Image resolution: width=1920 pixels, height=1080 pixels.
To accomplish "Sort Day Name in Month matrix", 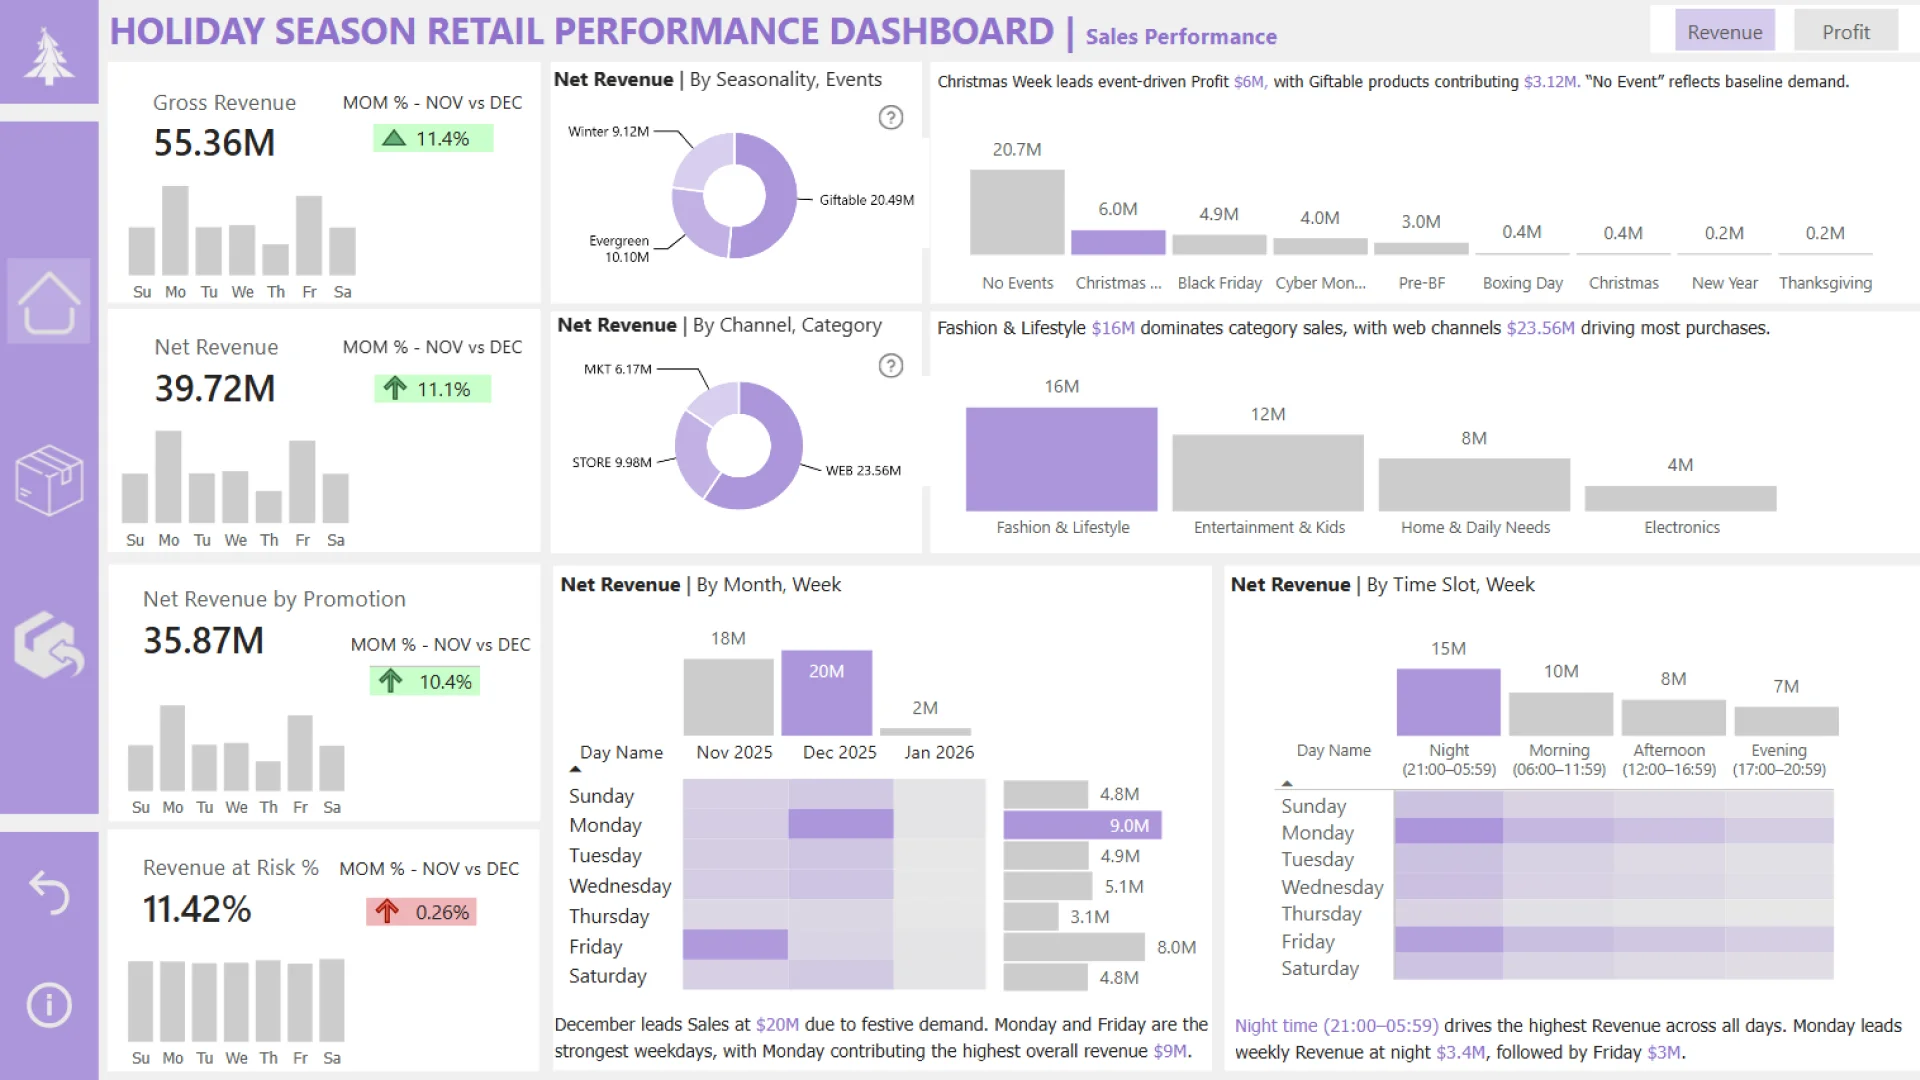I will [x=621, y=753].
